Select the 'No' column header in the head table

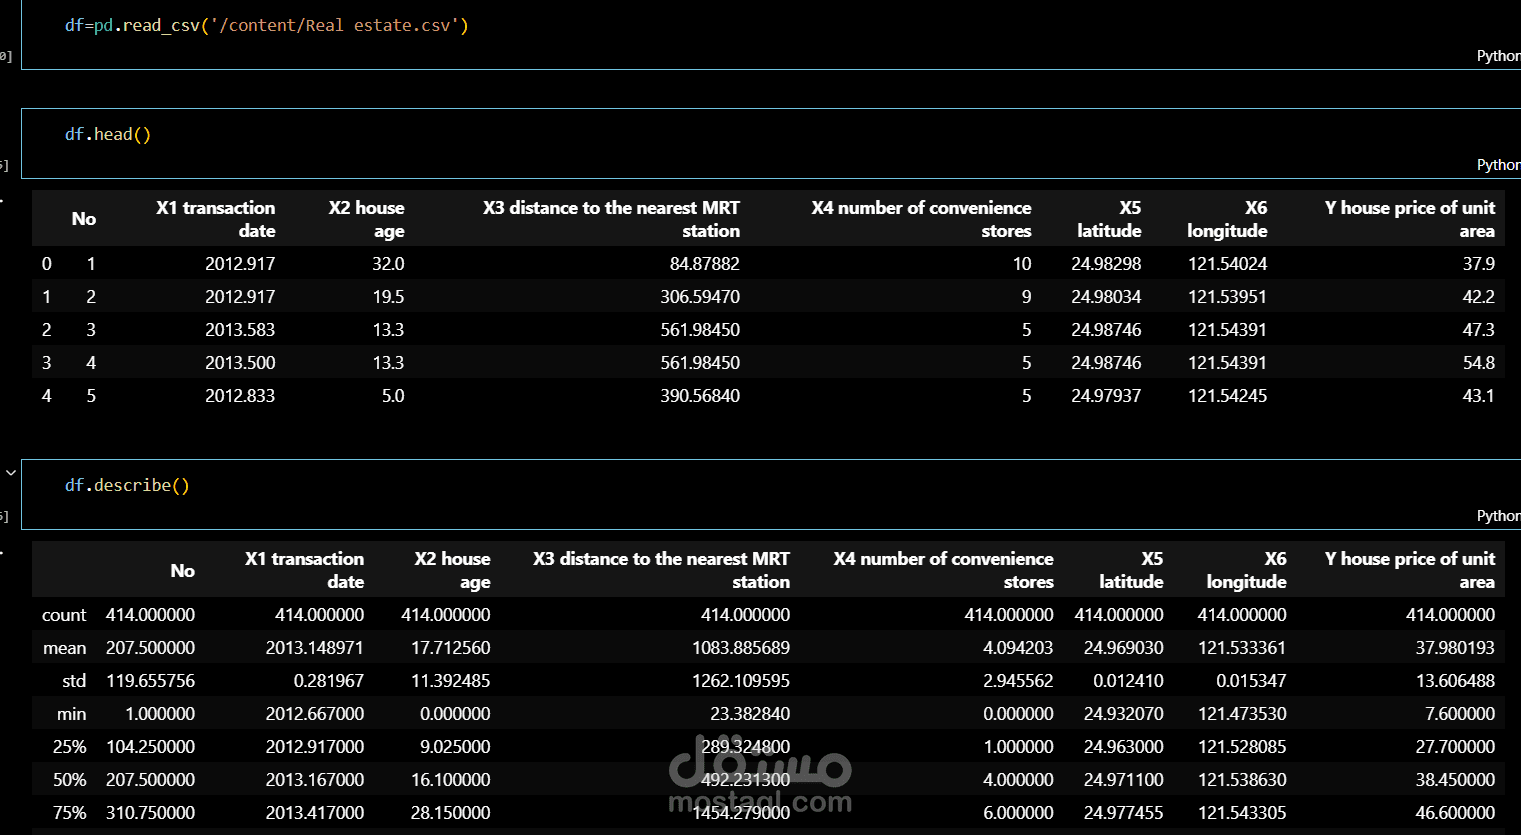(x=84, y=219)
